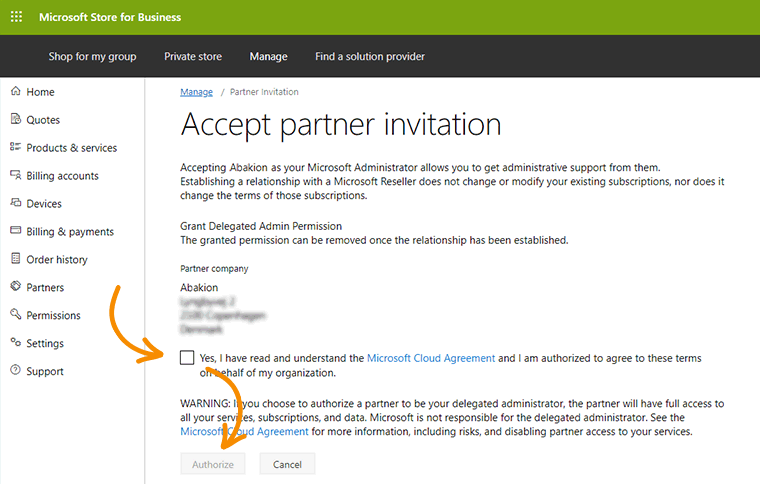760x484 pixels.
Task: Click the Support question mark icon
Action: point(16,370)
